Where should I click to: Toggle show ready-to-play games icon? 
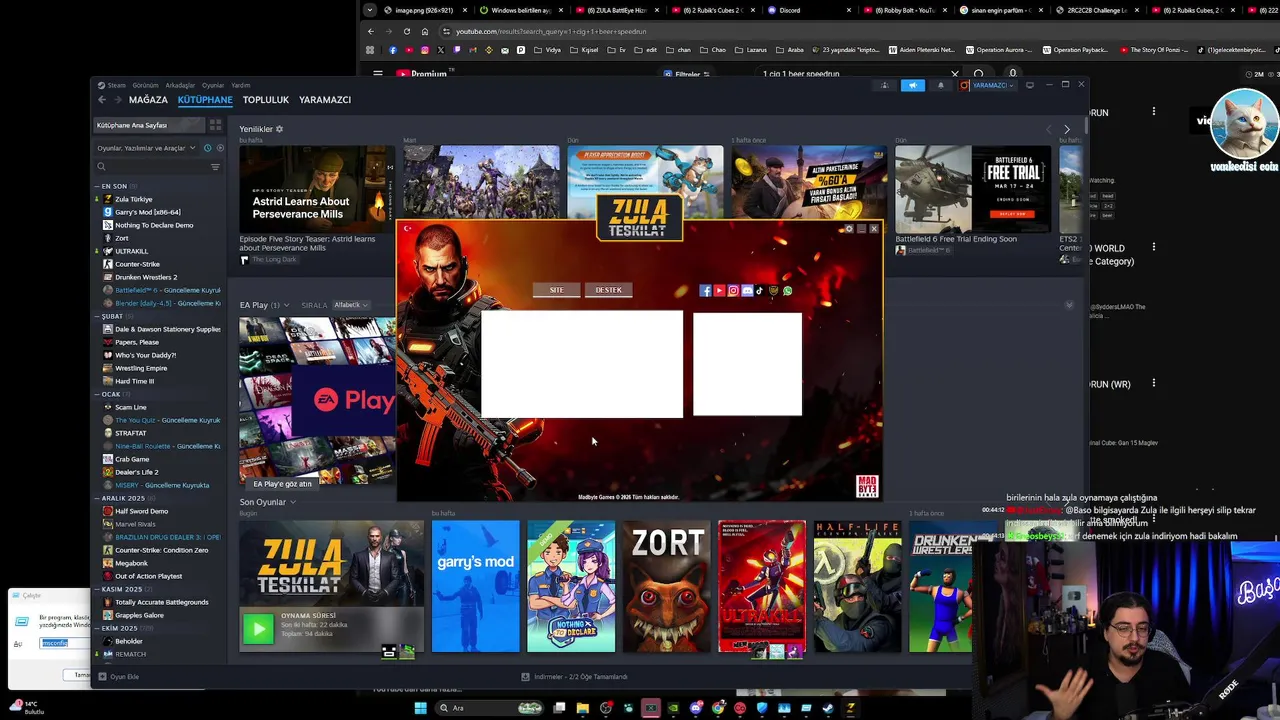[x=220, y=148]
